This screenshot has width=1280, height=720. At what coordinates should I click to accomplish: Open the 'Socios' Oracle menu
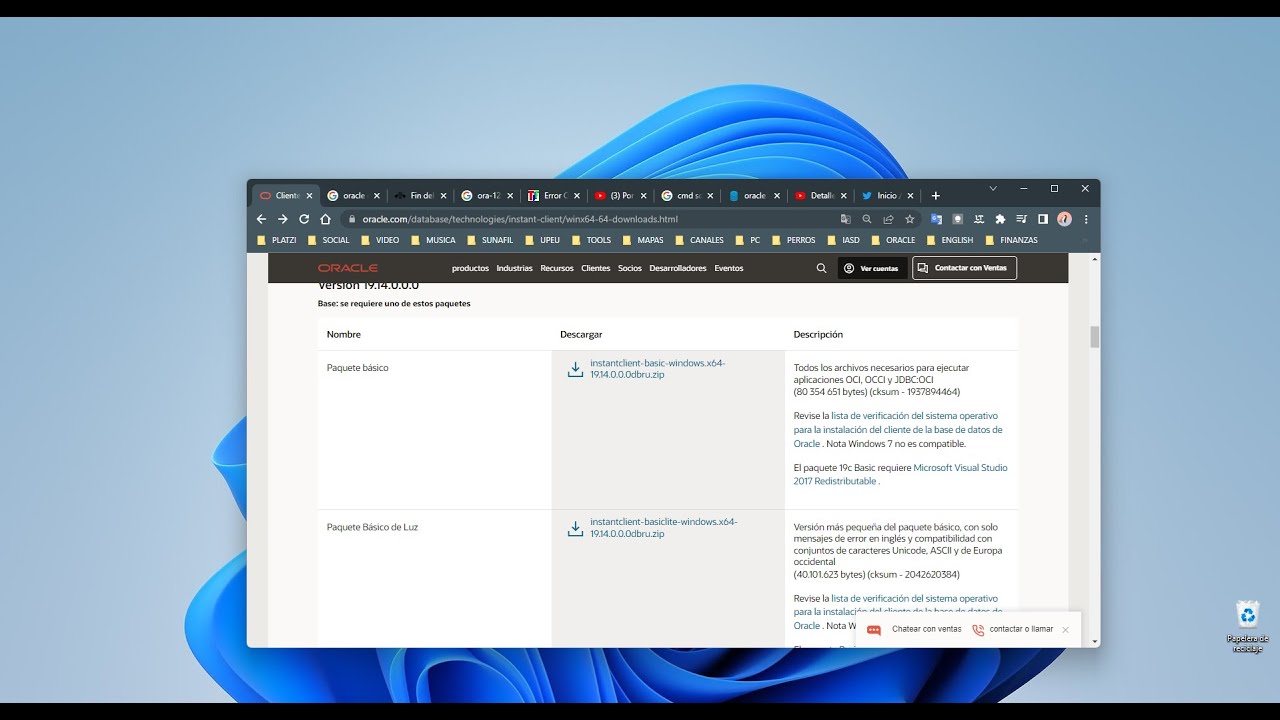click(x=630, y=268)
